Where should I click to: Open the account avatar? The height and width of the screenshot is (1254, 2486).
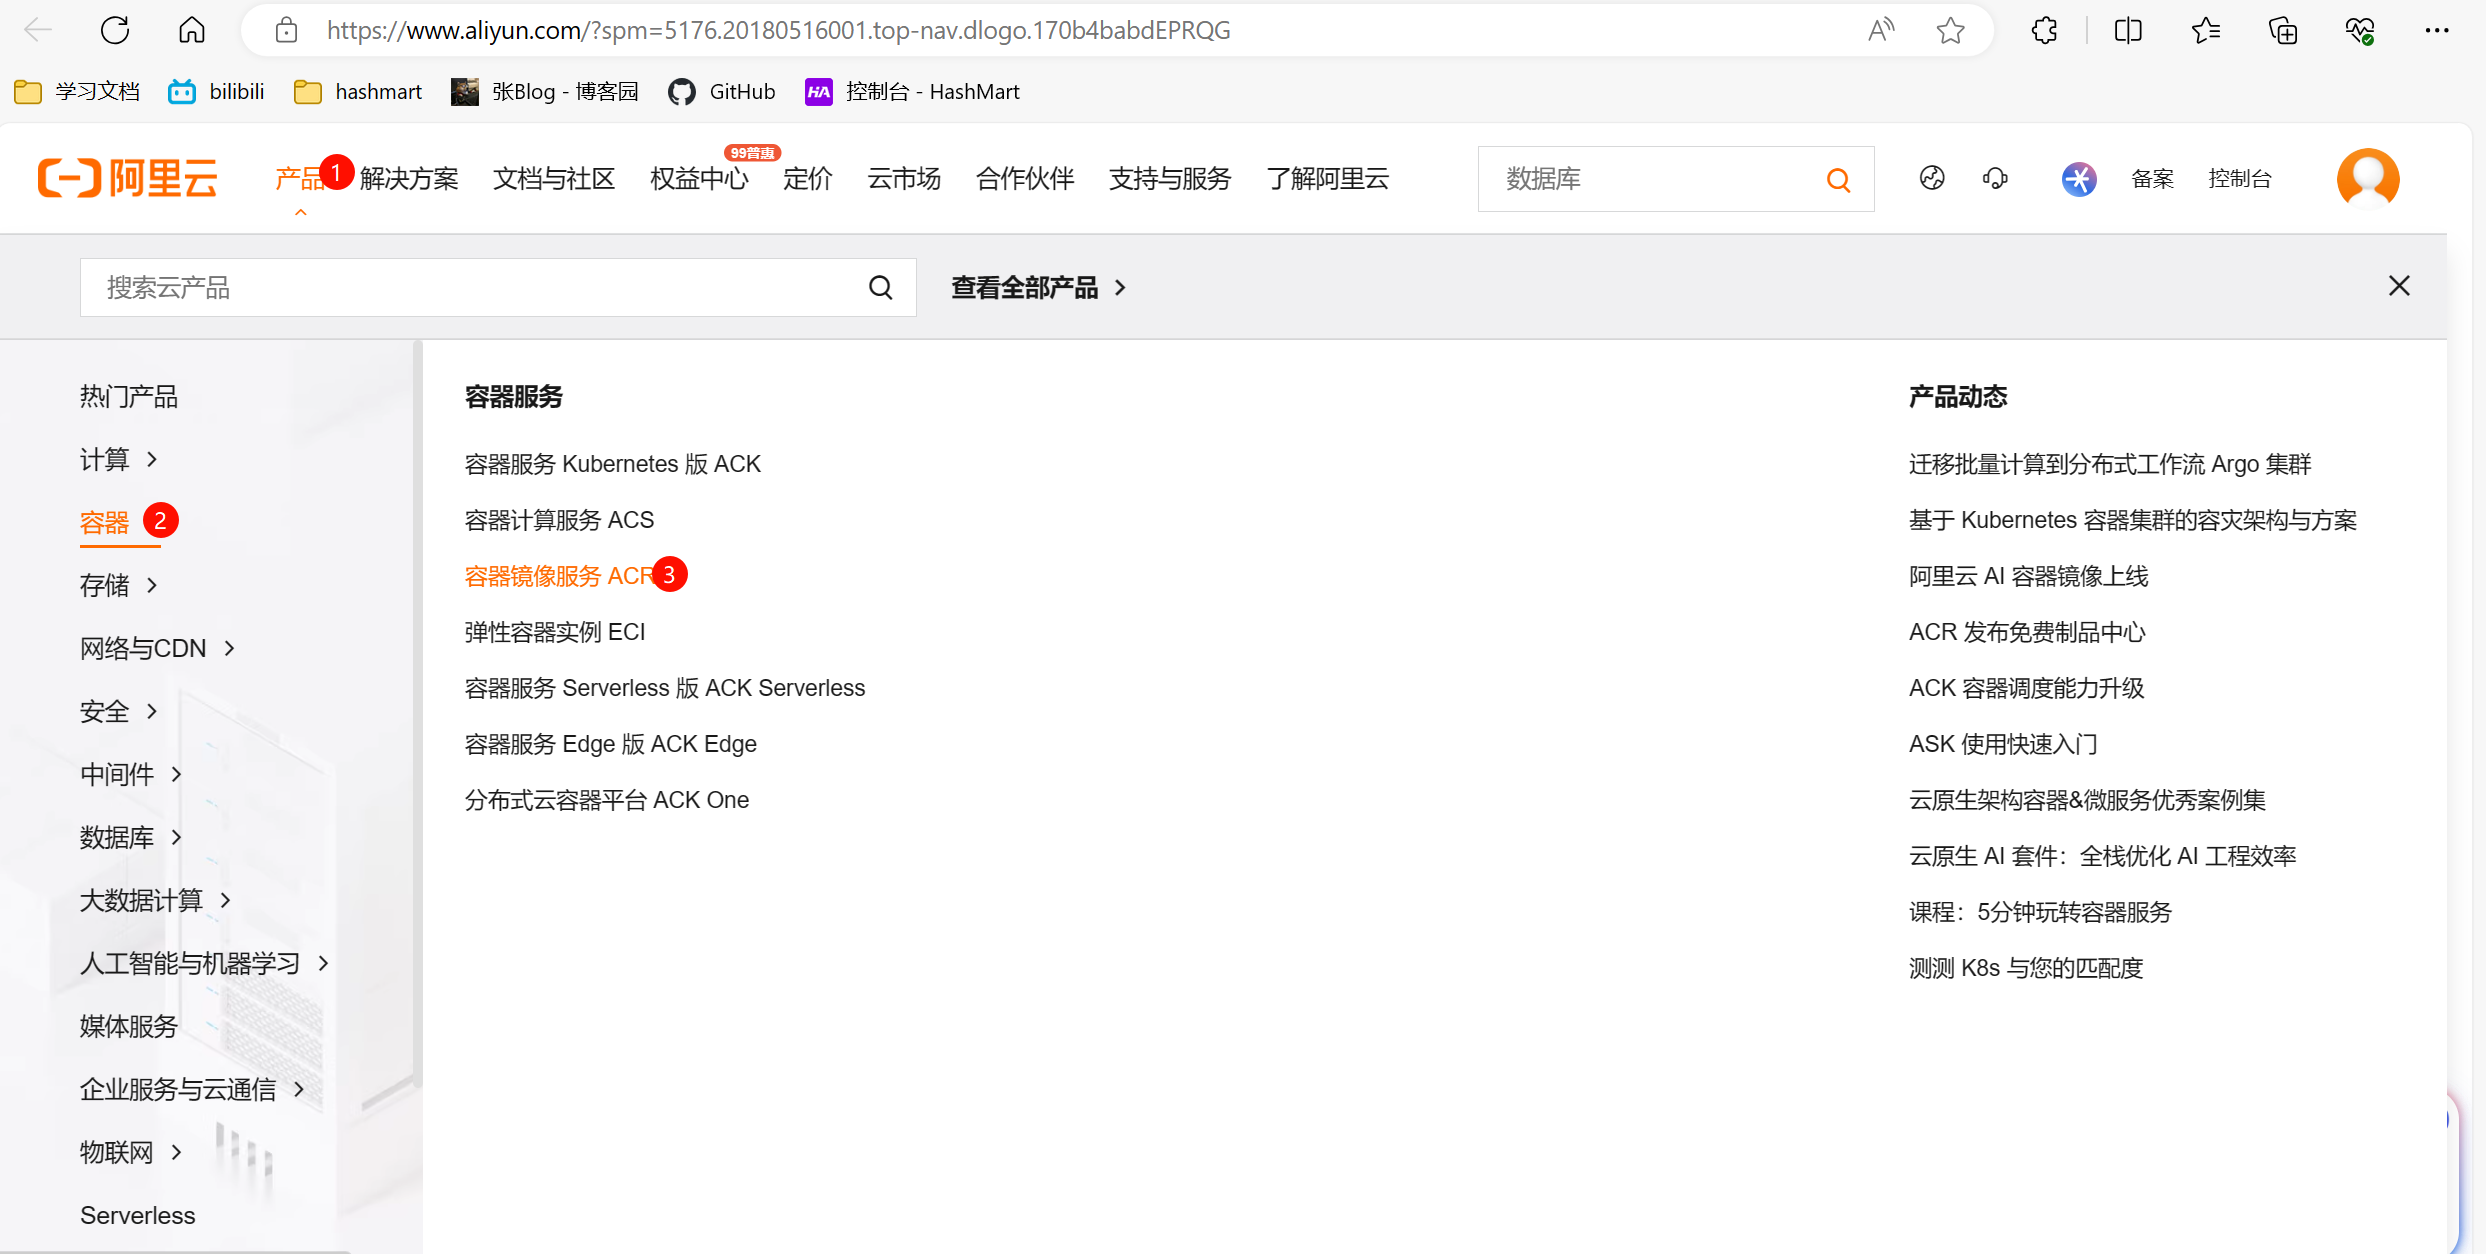pos(2368,177)
